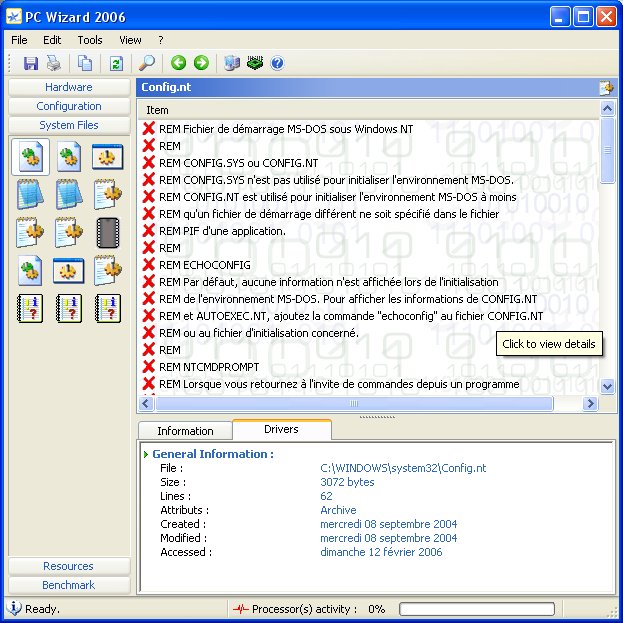Click the Item column header
623x623 pixels.
pyautogui.click(x=369, y=110)
